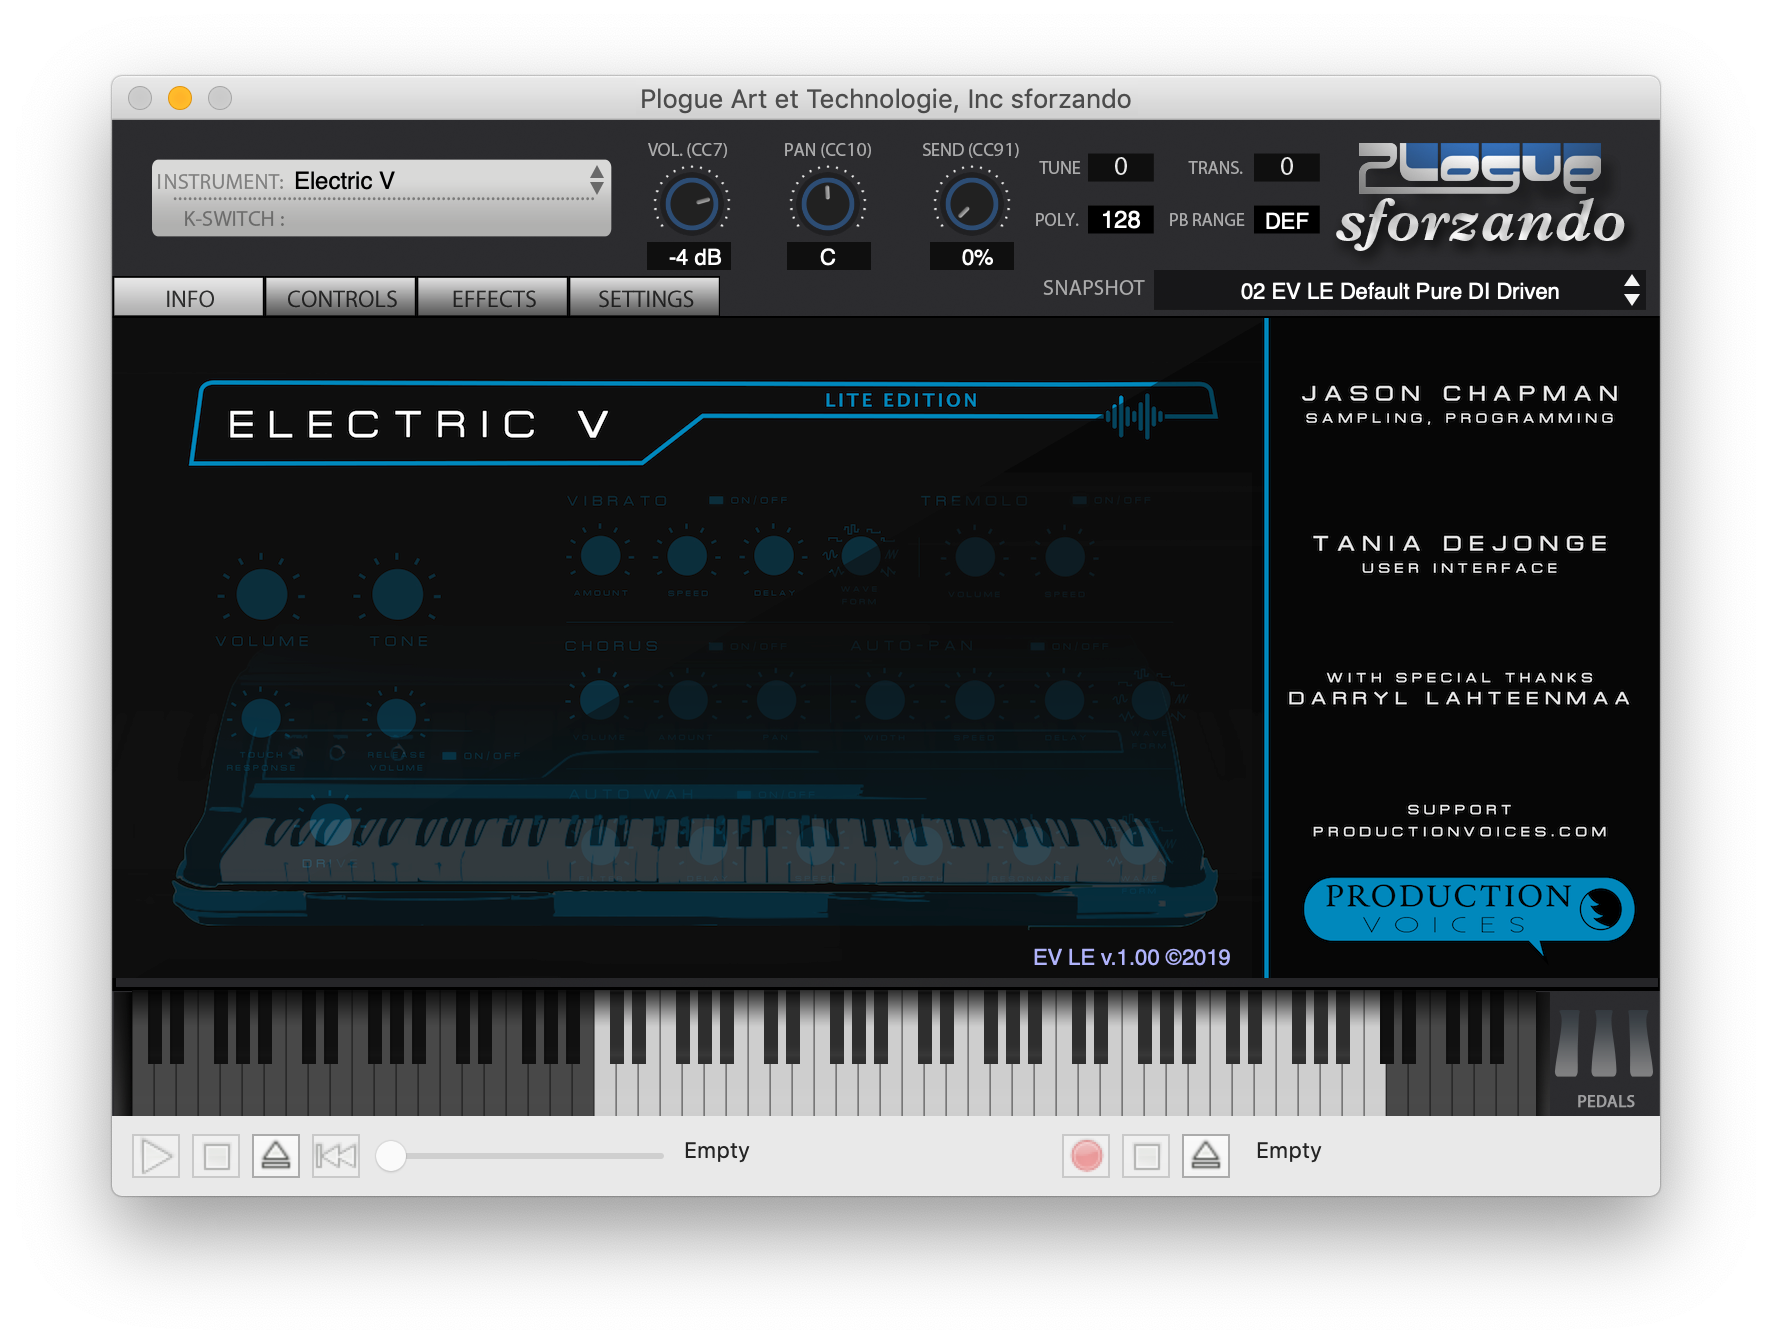
Task: Switch to the CONTROLS tab
Action: [x=341, y=298]
